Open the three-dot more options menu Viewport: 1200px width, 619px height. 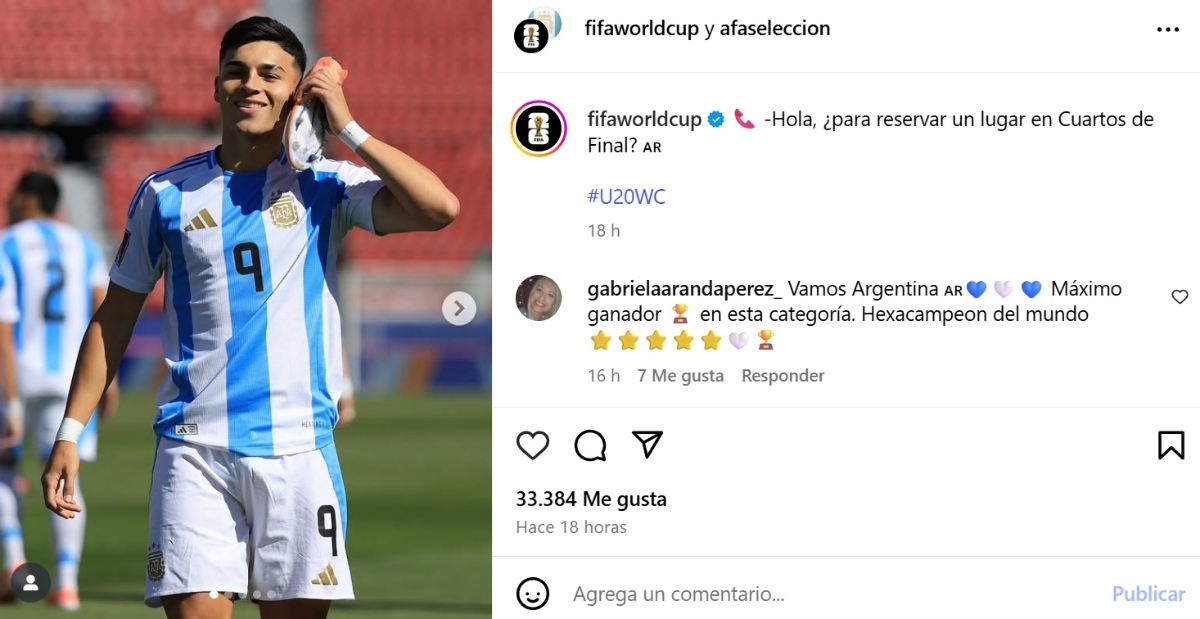[1168, 30]
